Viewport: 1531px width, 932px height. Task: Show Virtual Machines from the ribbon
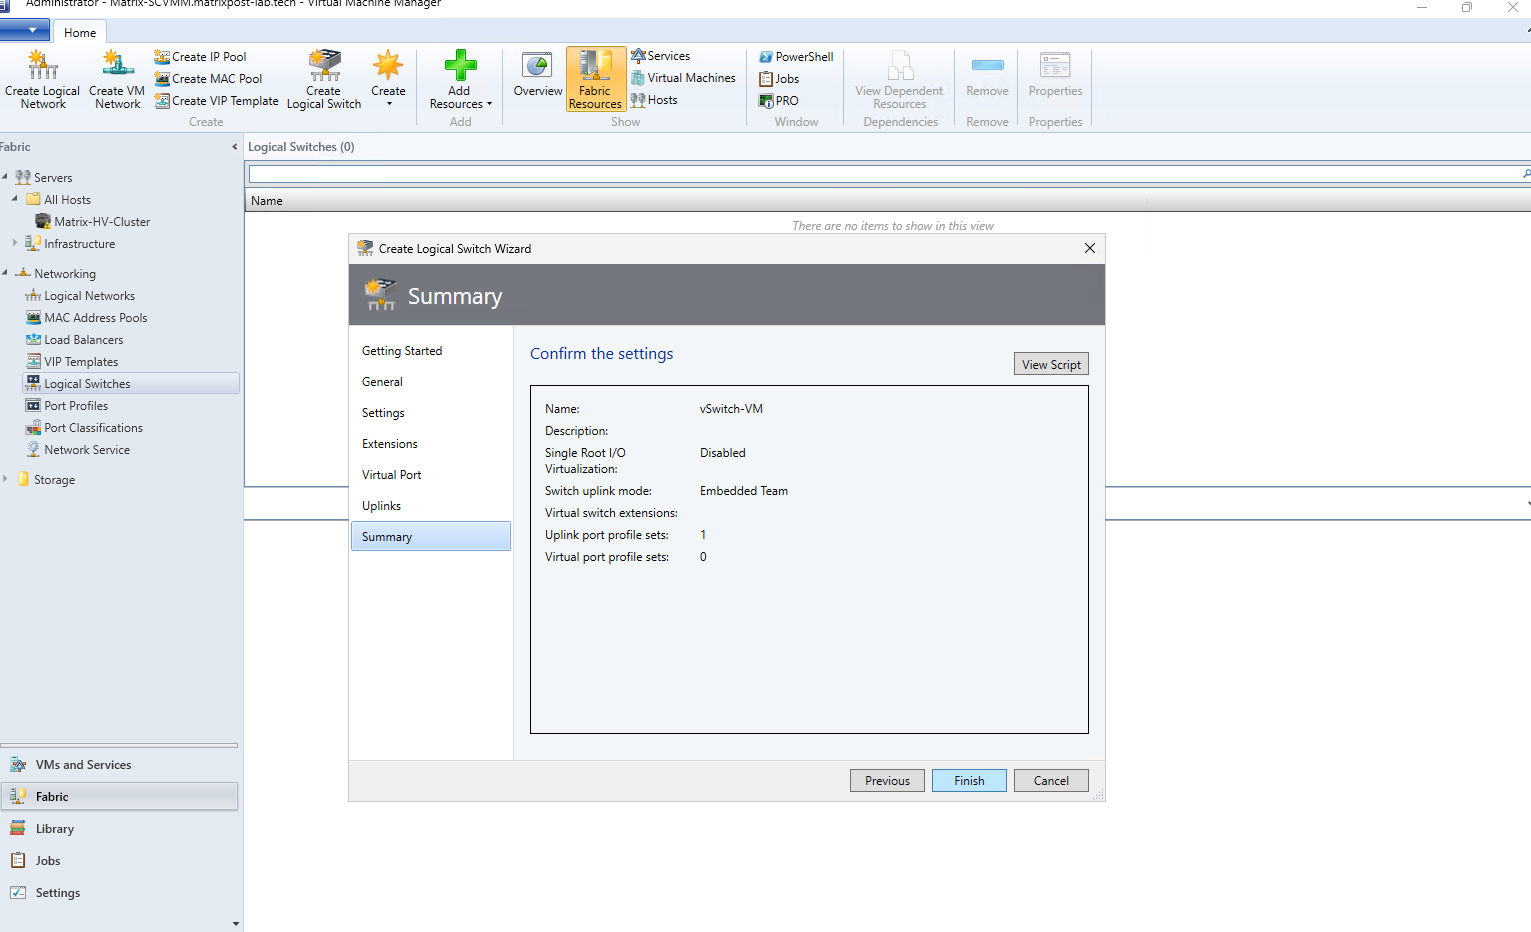(x=683, y=78)
